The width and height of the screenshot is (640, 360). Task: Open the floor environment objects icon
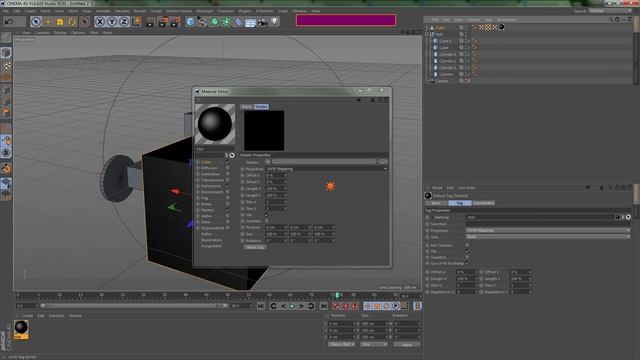point(250,22)
